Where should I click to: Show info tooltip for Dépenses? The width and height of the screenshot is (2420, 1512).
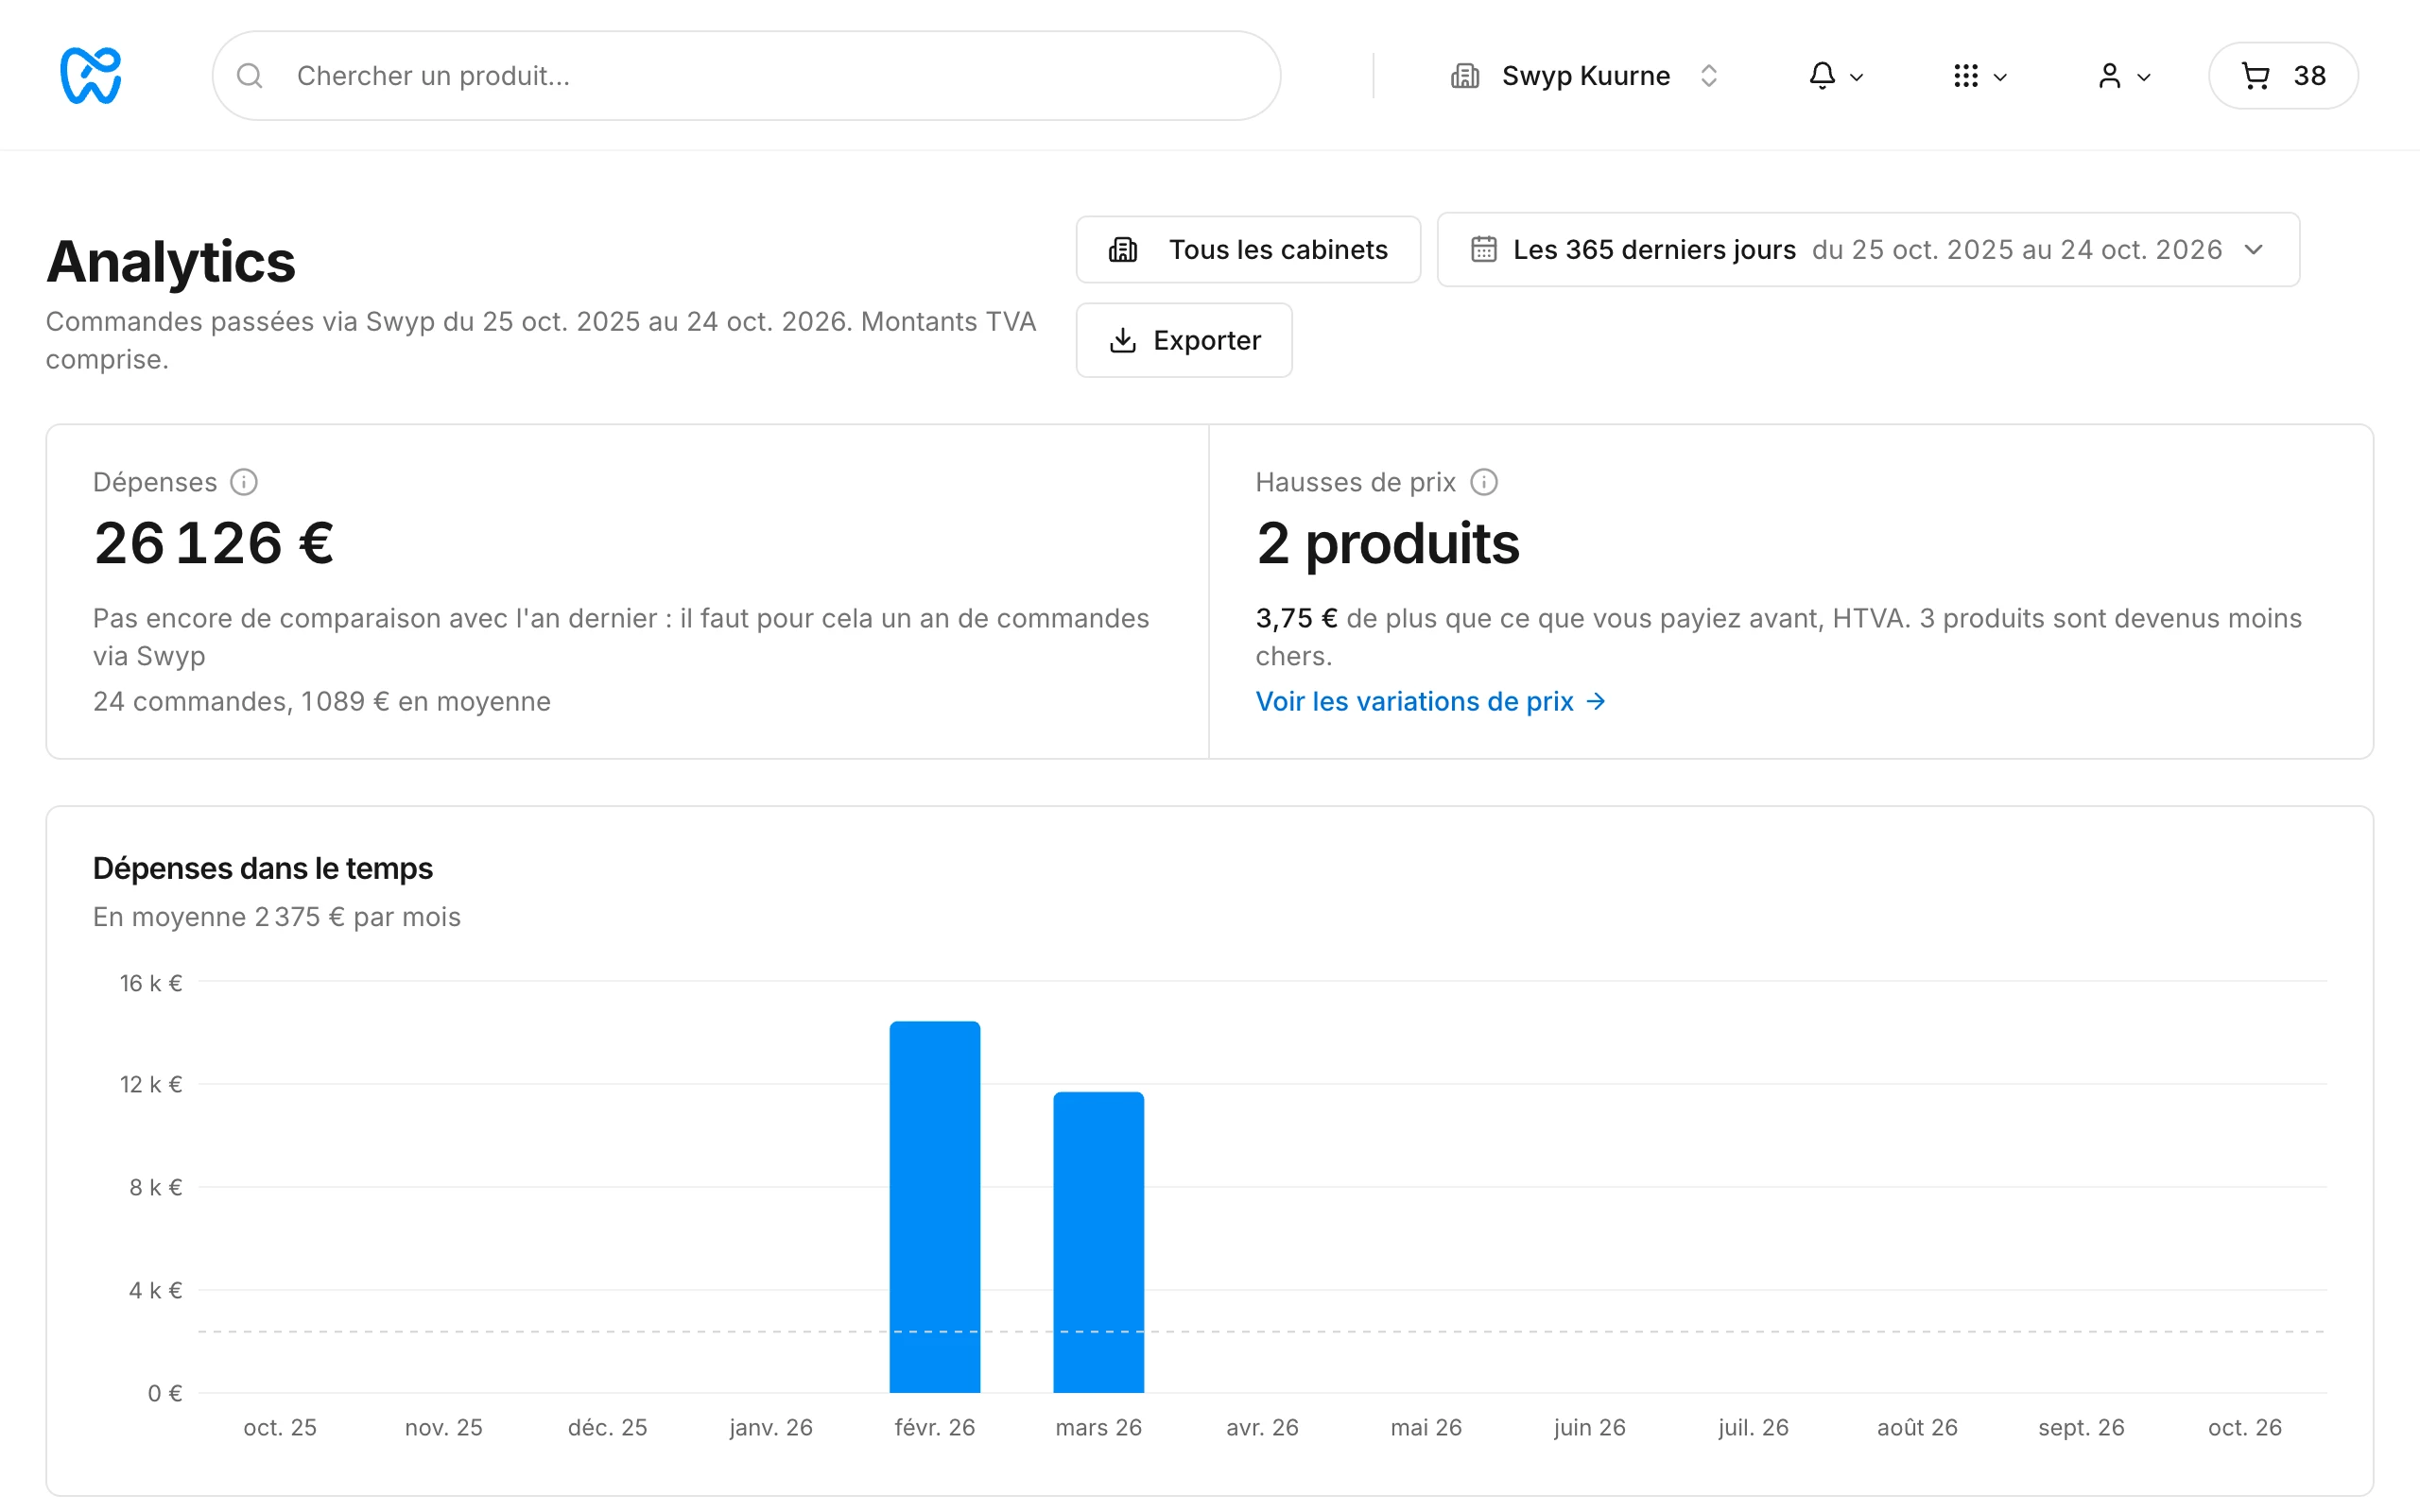point(244,482)
